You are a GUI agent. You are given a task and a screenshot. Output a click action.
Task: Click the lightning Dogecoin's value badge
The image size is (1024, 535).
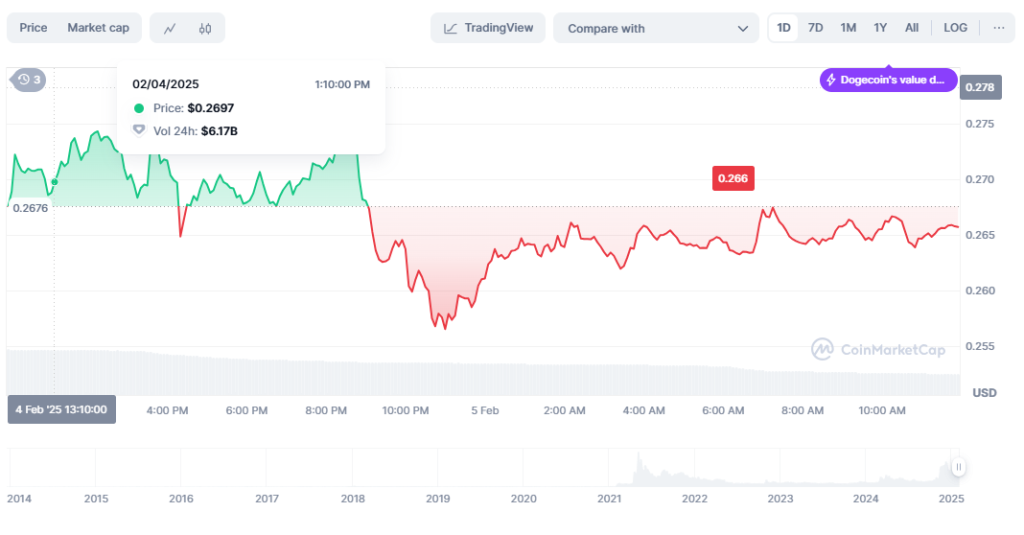coord(888,80)
